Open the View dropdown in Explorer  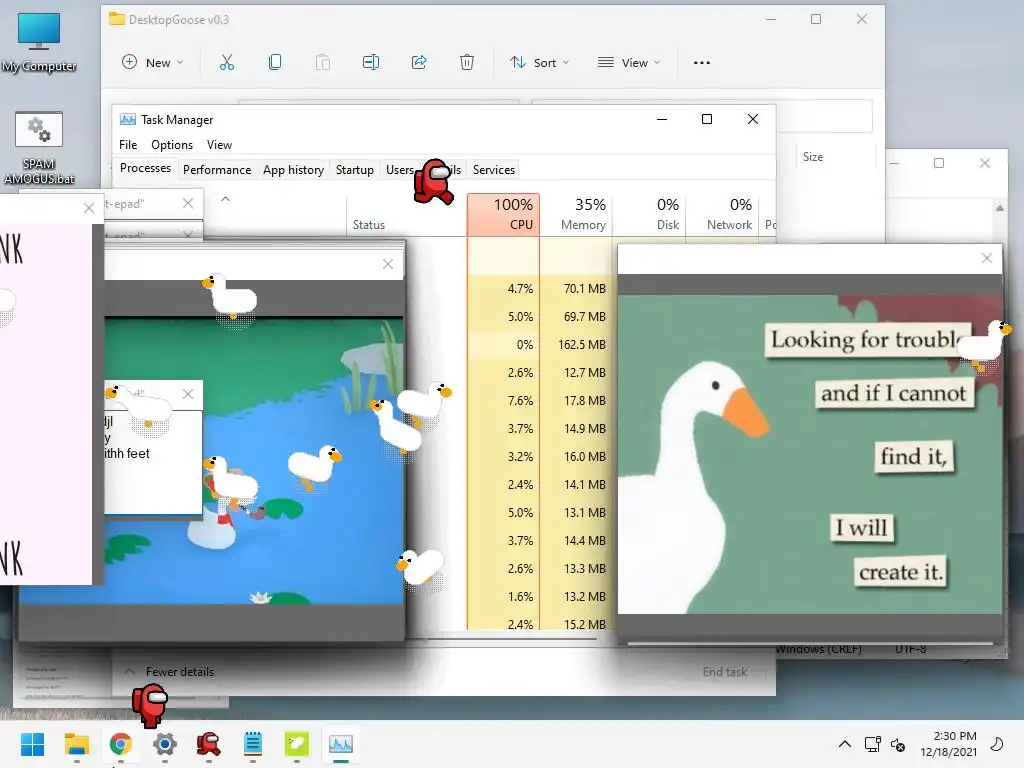click(629, 63)
